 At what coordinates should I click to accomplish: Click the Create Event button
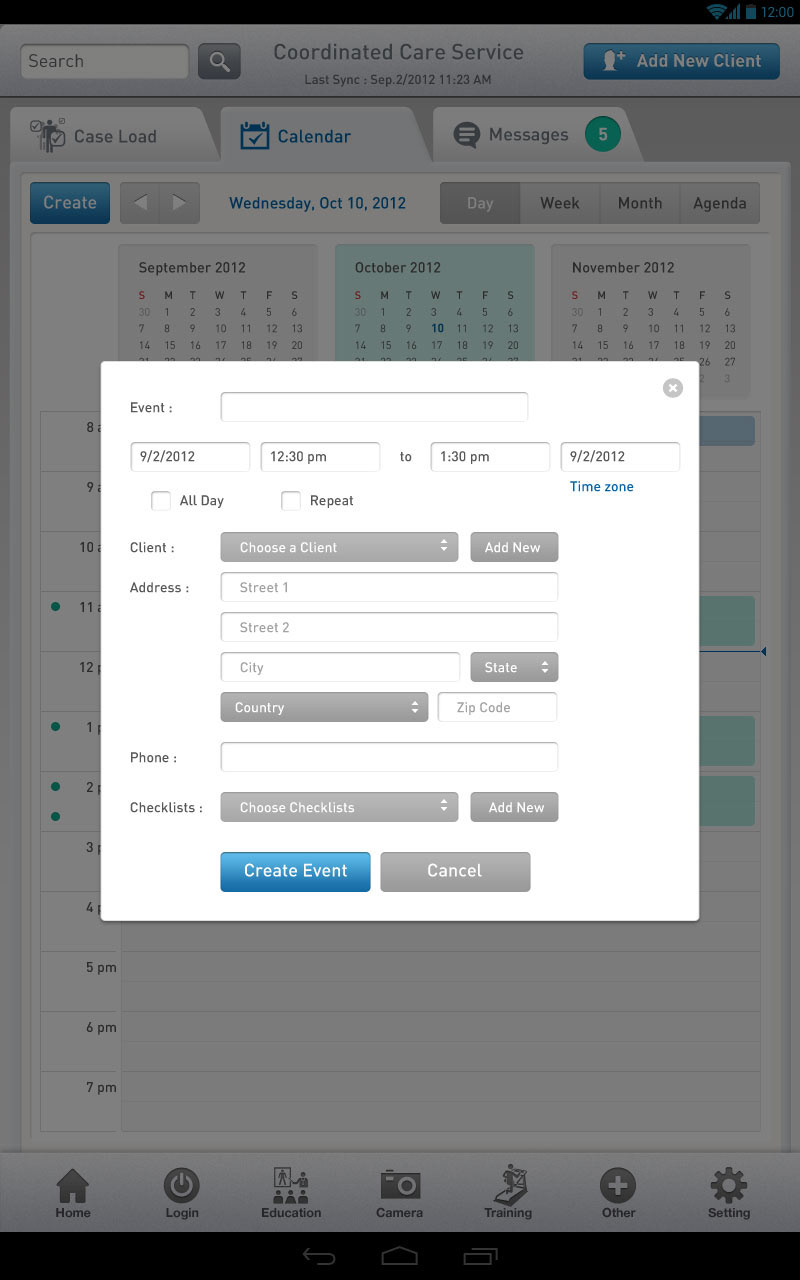coord(295,871)
